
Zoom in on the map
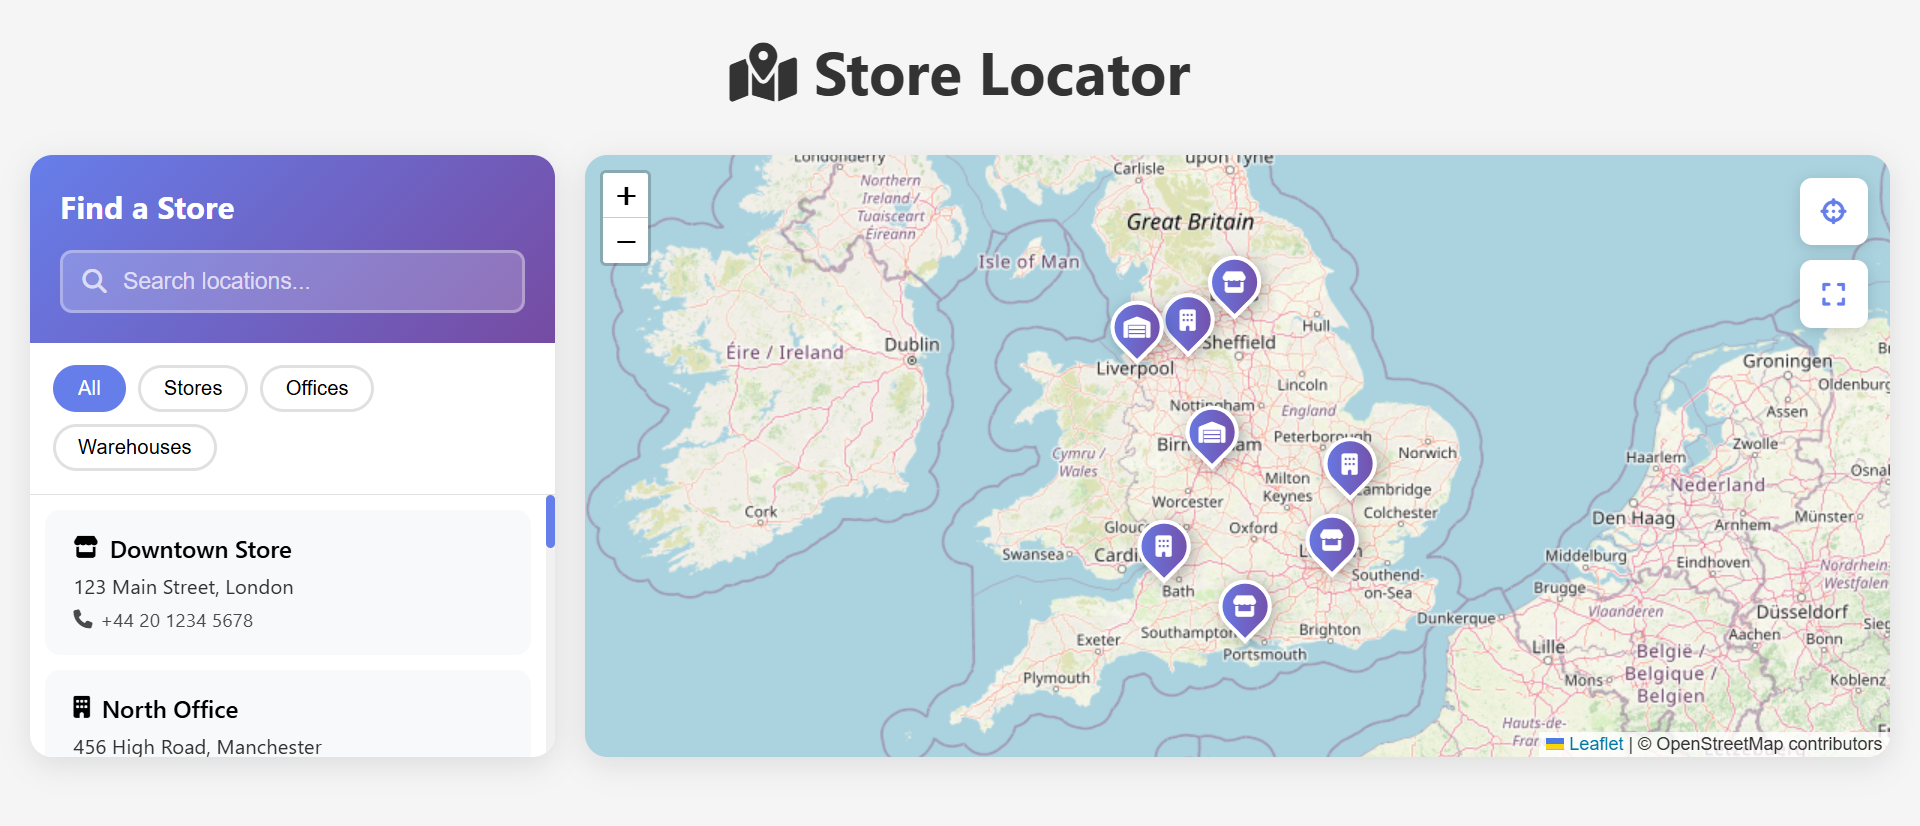626,196
